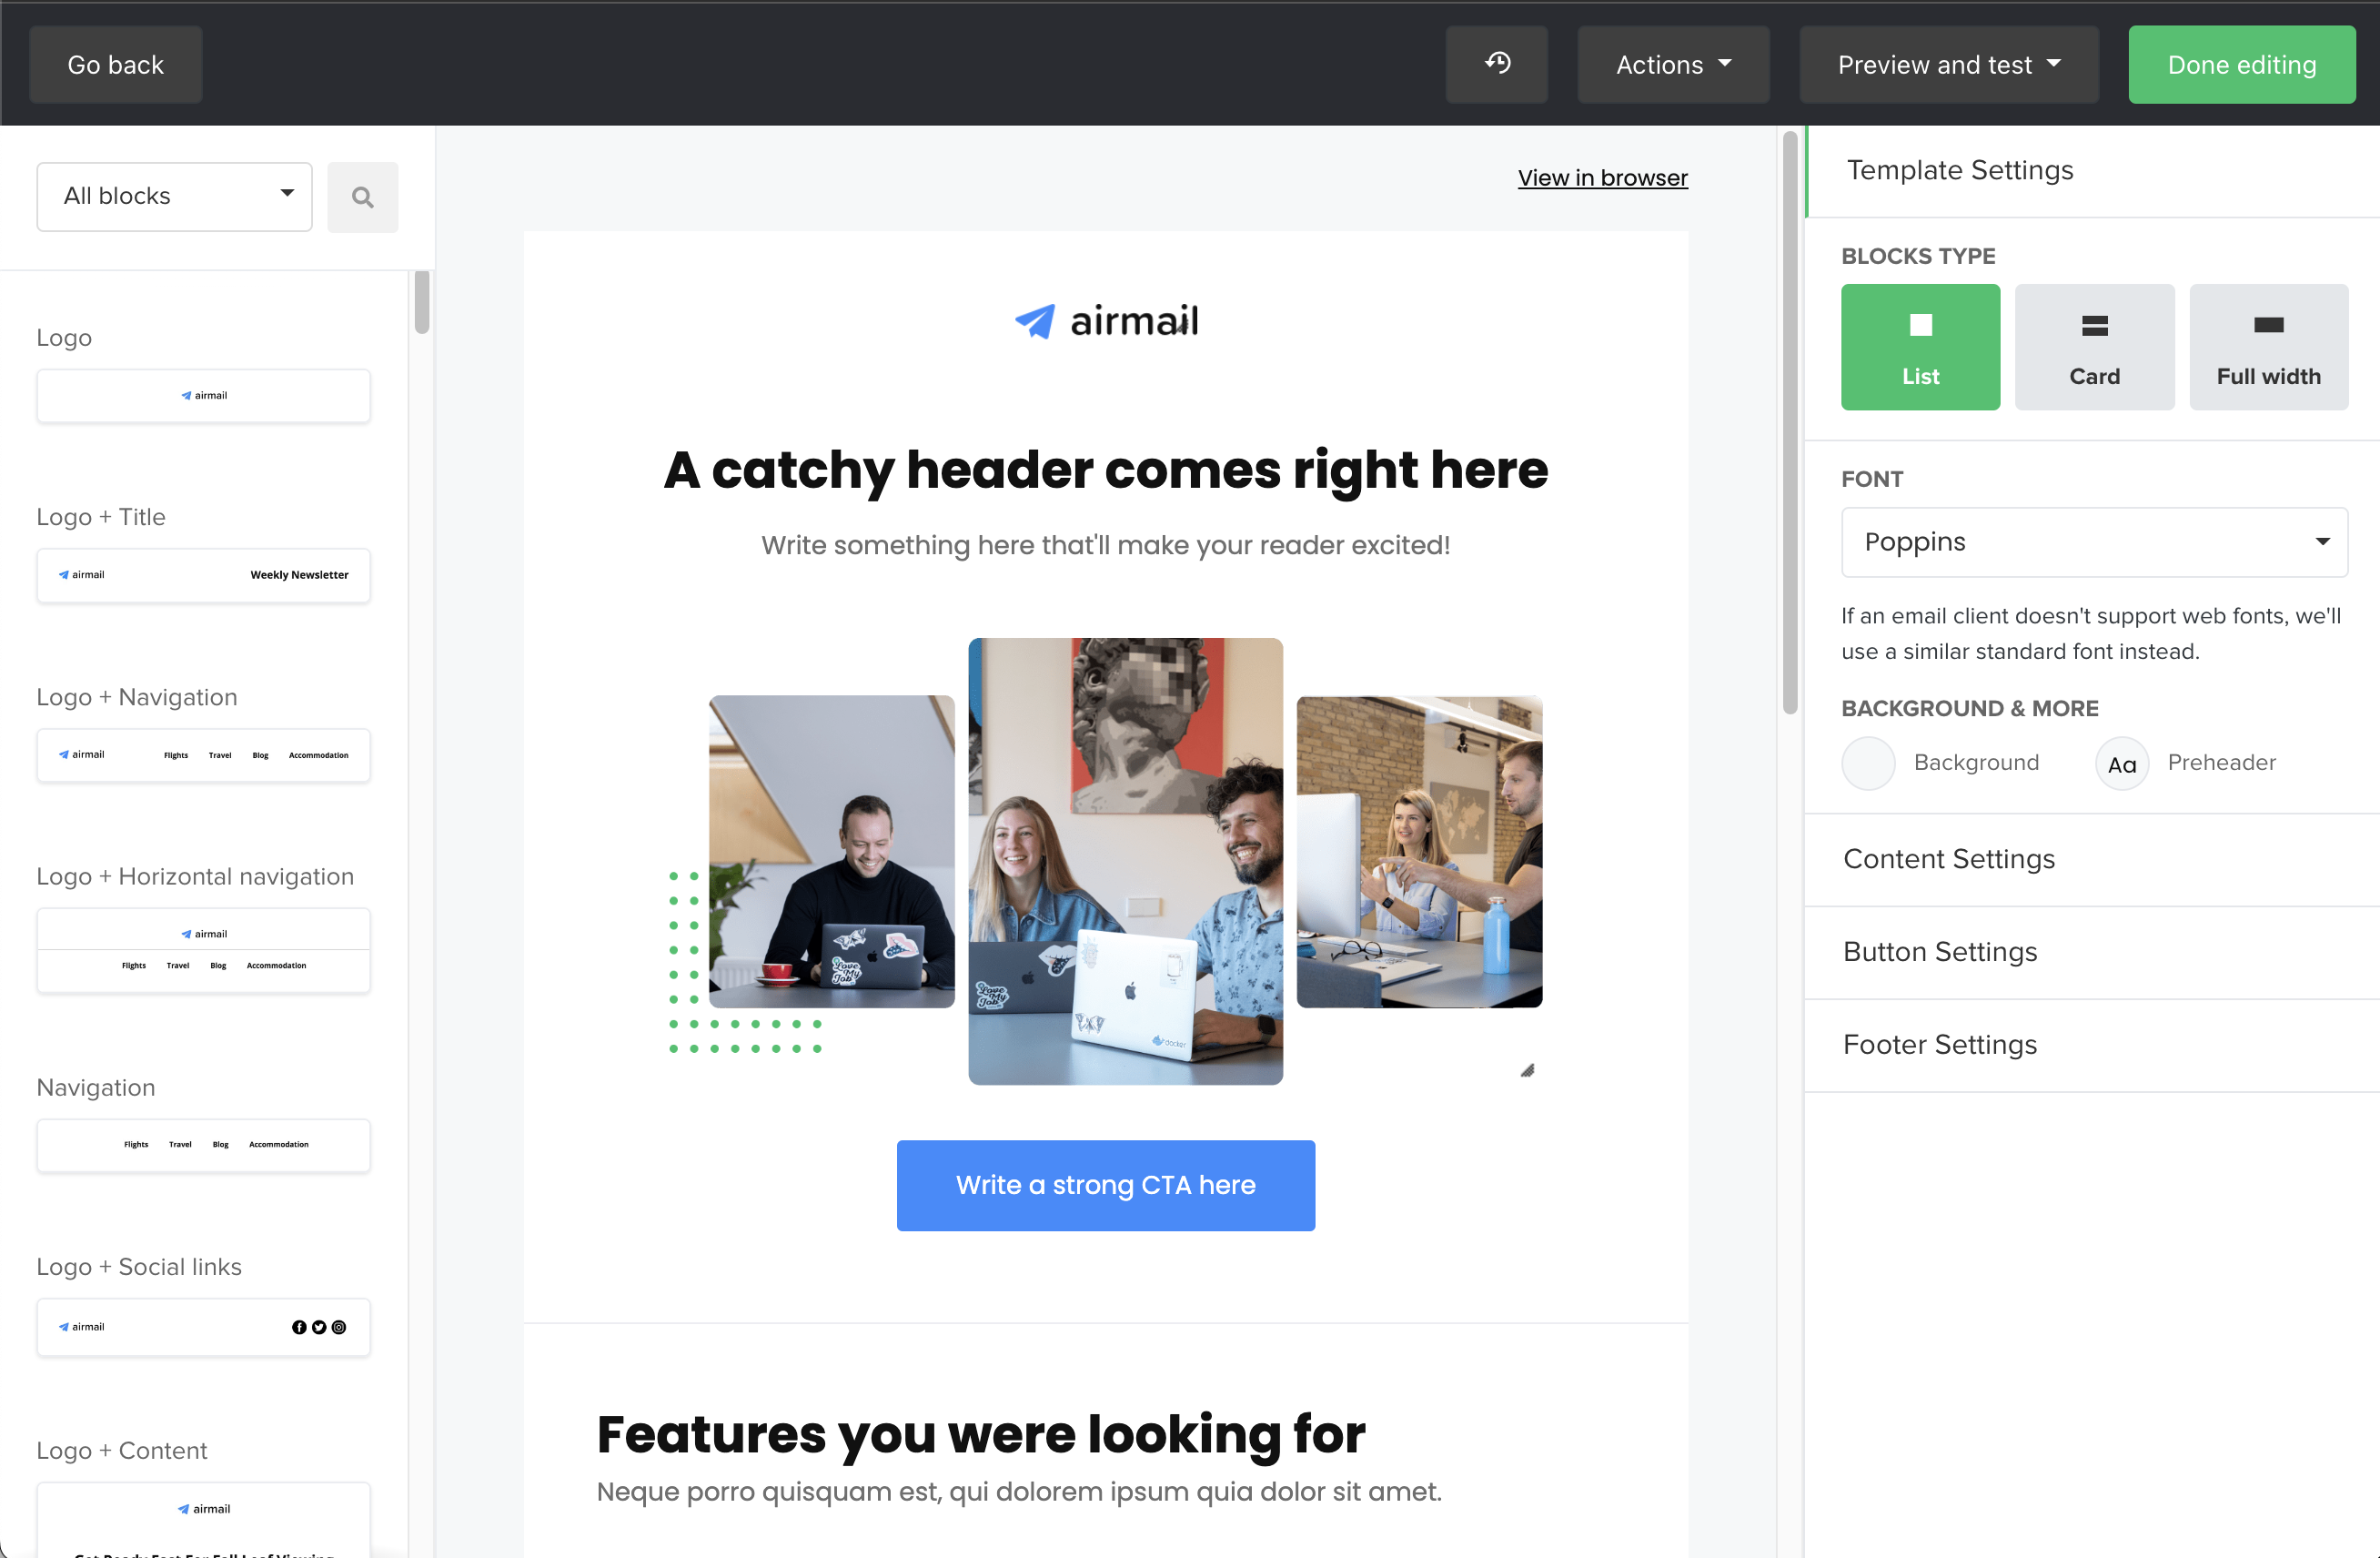The width and height of the screenshot is (2380, 1558).
Task: Click the hero collage image in the canvas
Action: (x=1105, y=862)
